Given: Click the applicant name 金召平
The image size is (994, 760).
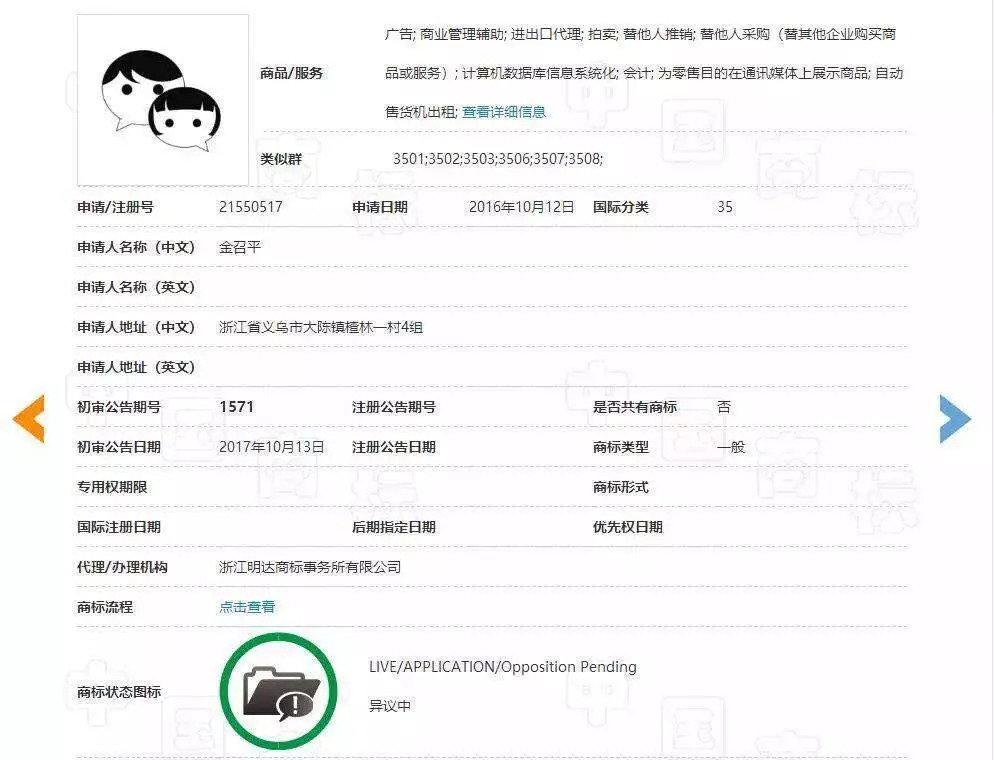Looking at the screenshot, I should (x=240, y=247).
